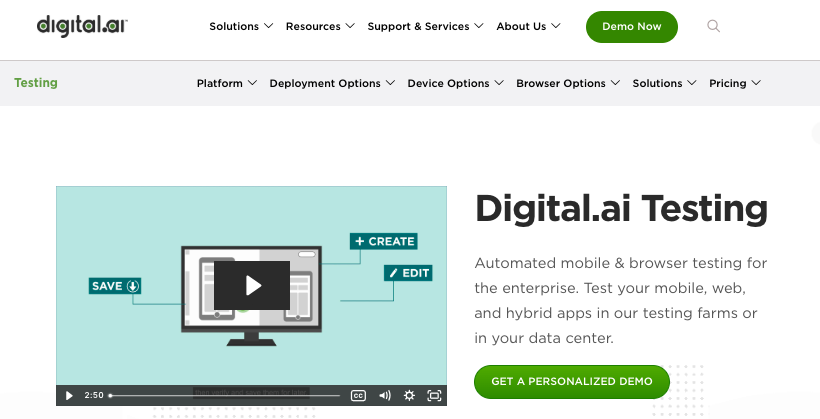Click the 2:50 video duration text
The width and height of the screenshot is (820, 419).
pos(94,395)
